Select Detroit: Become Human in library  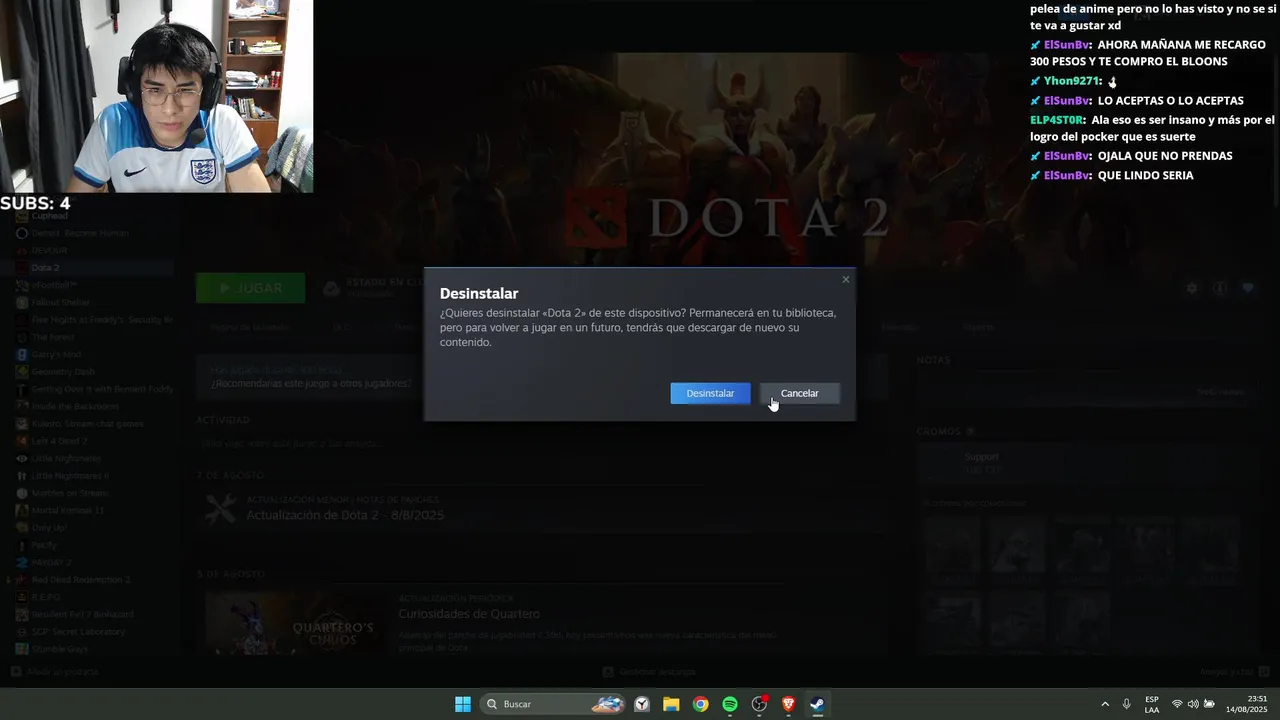(x=80, y=233)
